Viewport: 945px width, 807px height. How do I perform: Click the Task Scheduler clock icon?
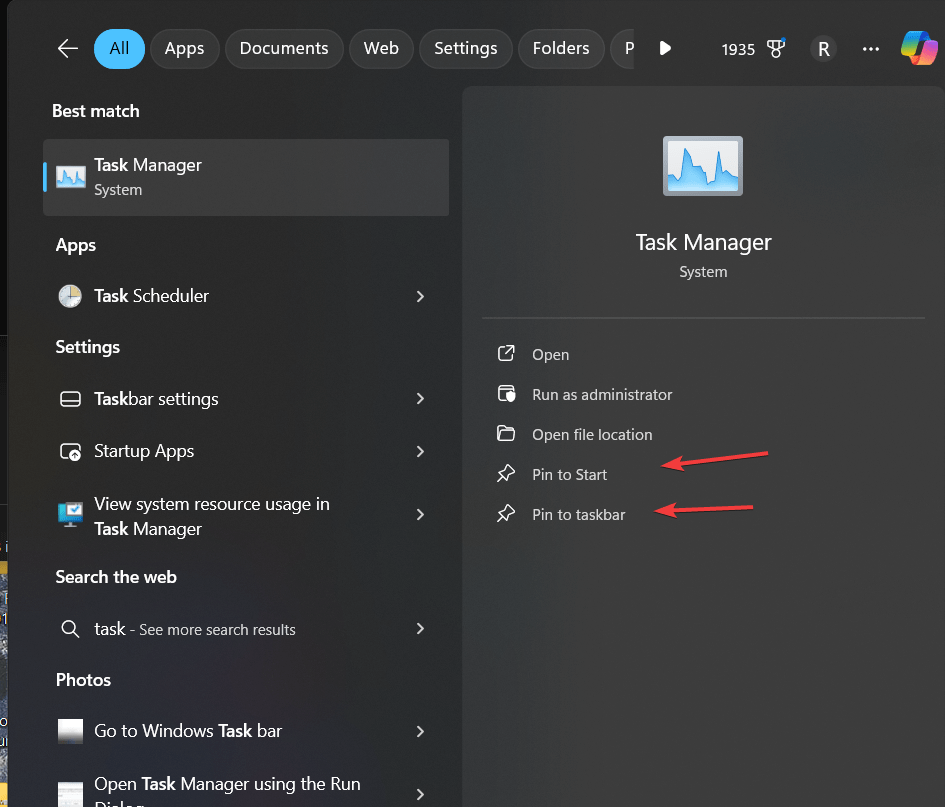coord(70,296)
